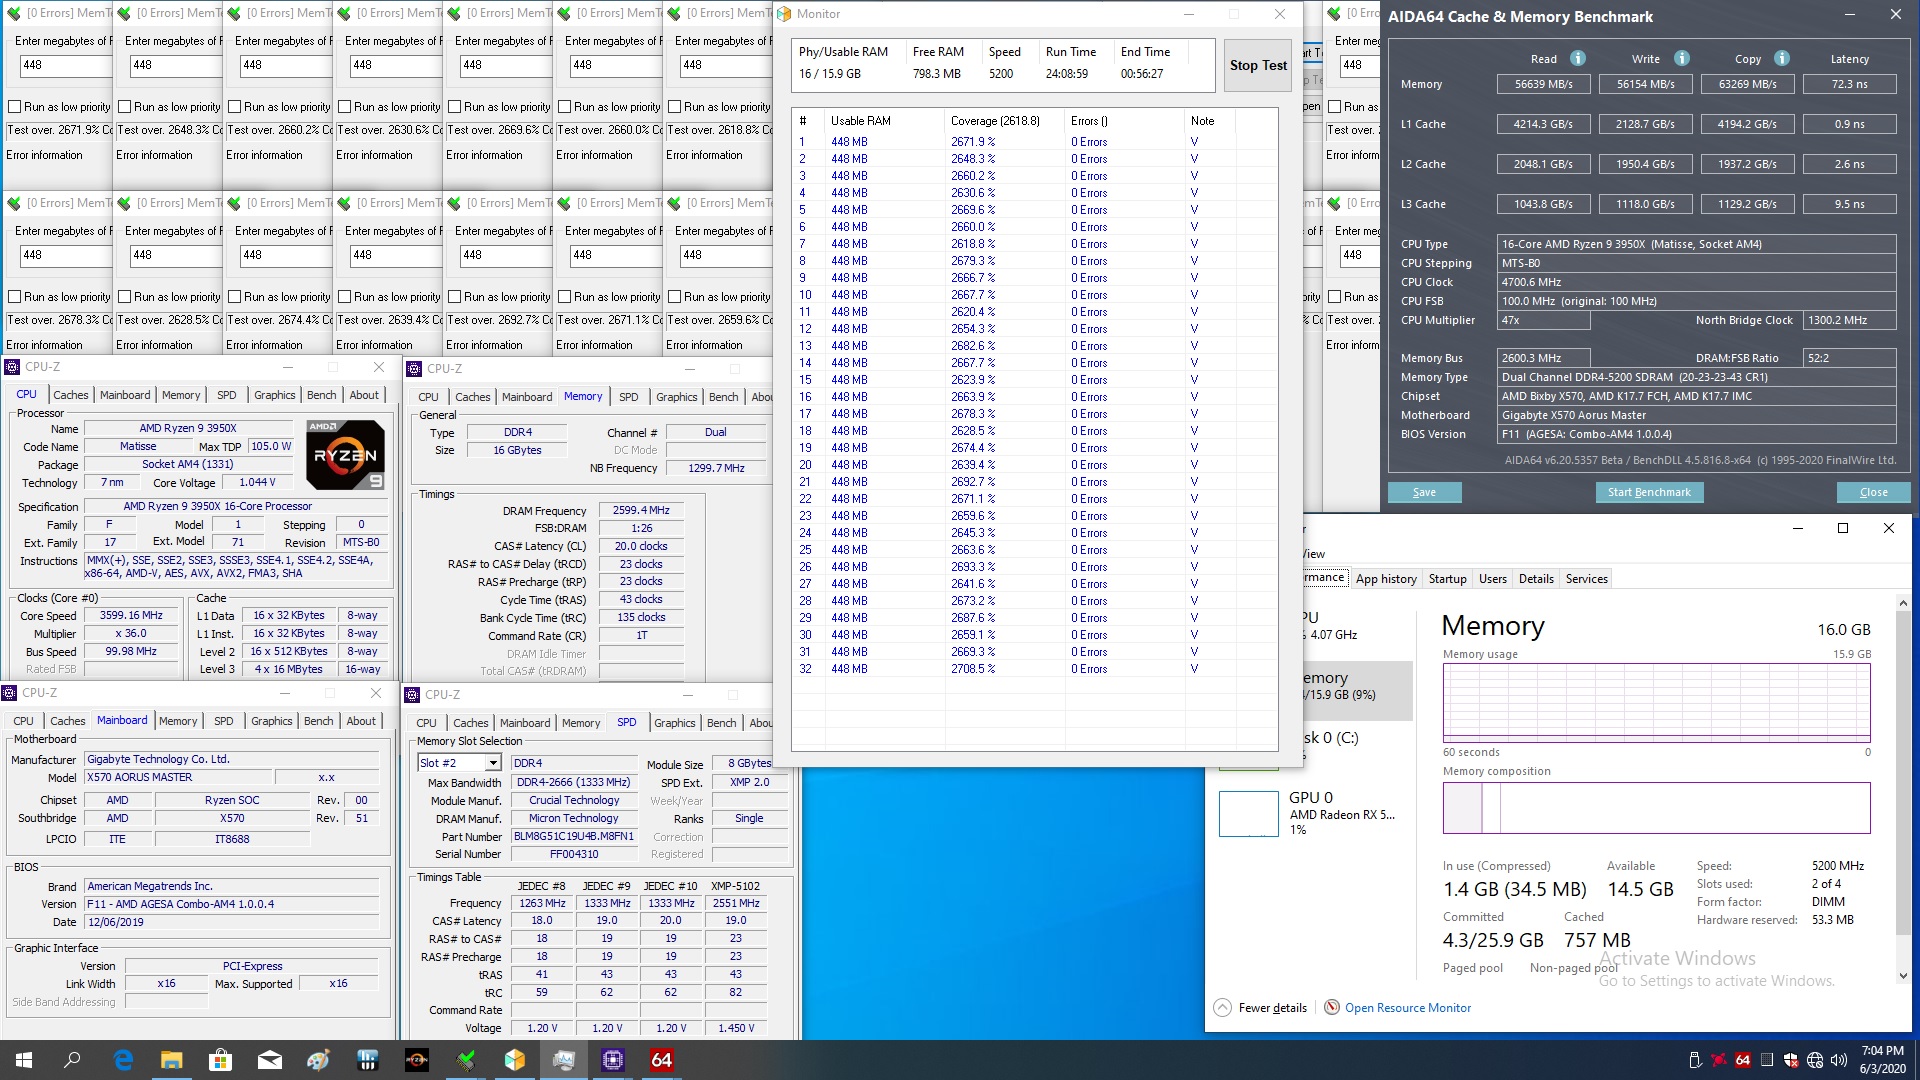Click Close button in AIDA64 benchmark
Screen dimensions: 1920x1080
pos(1873,492)
